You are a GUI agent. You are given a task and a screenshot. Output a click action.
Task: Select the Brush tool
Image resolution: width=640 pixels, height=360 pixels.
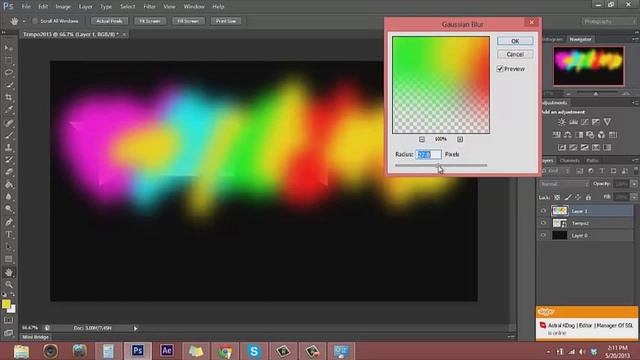click(x=9, y=135)
